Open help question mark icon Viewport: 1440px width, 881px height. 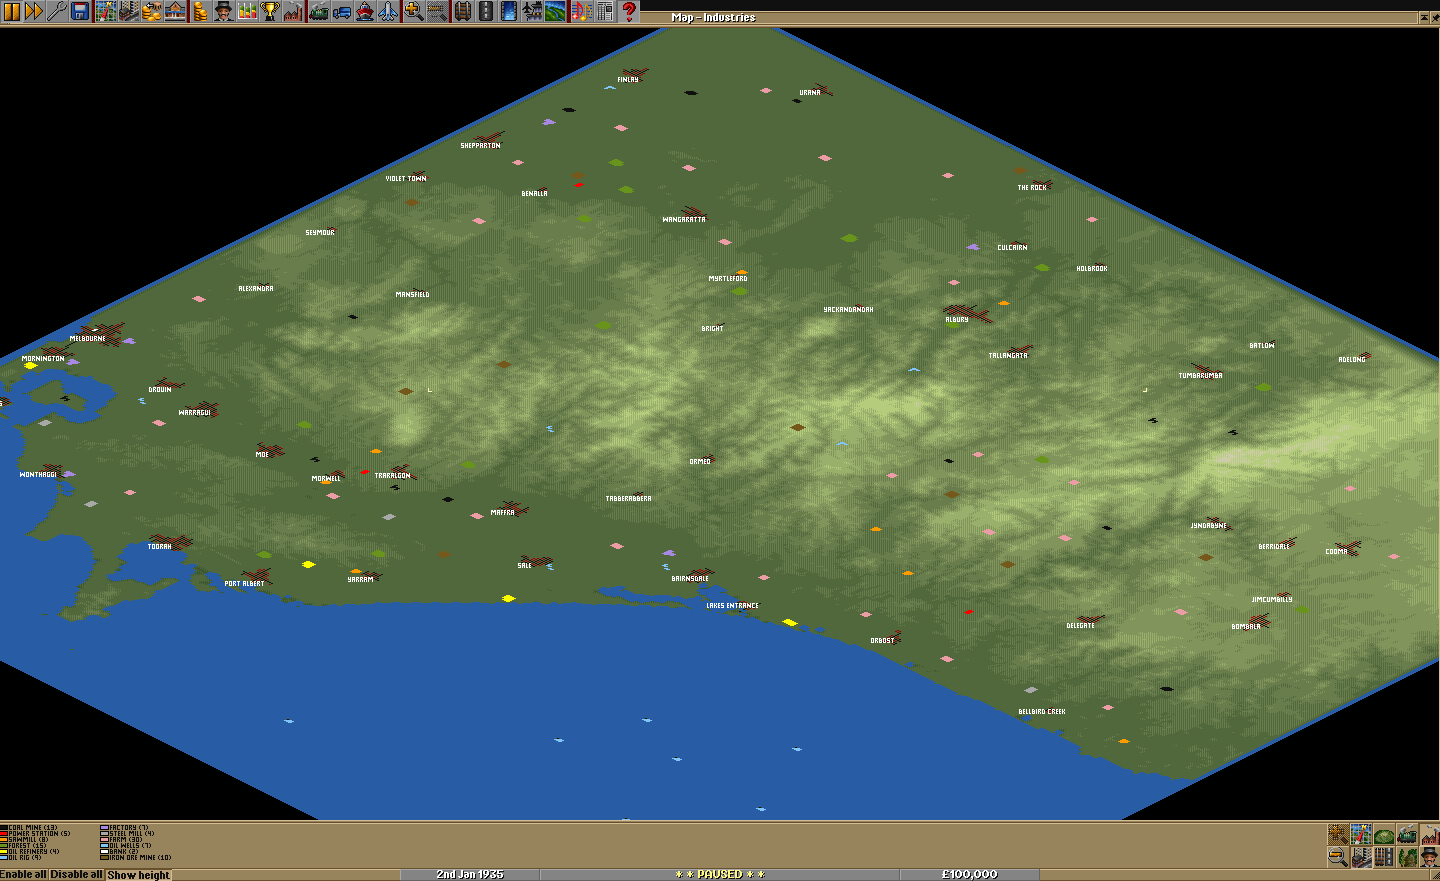(629, 11)
